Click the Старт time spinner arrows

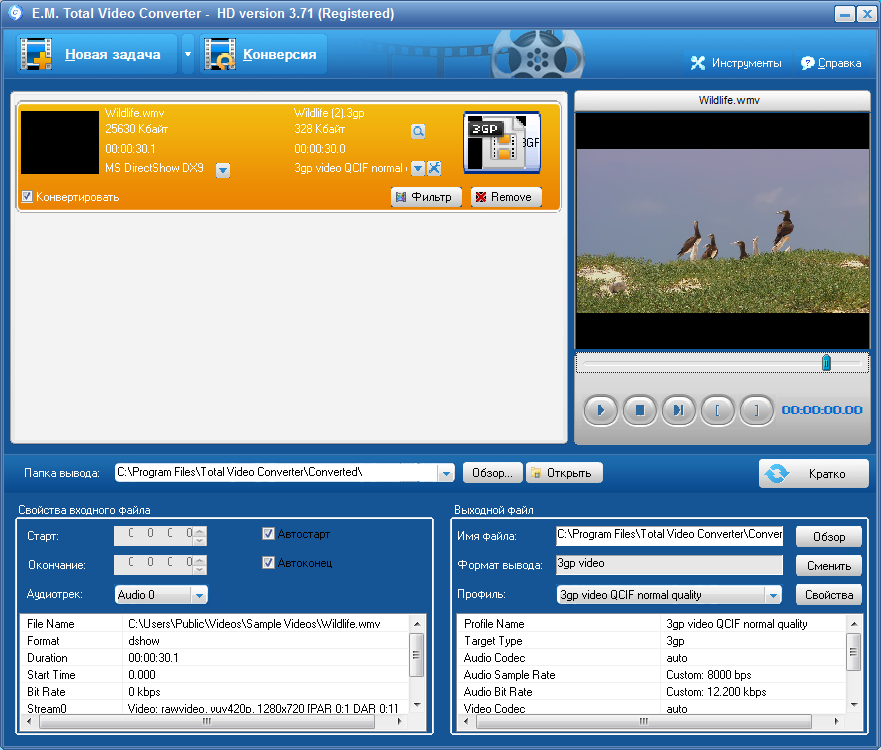(x=200, y=535)
